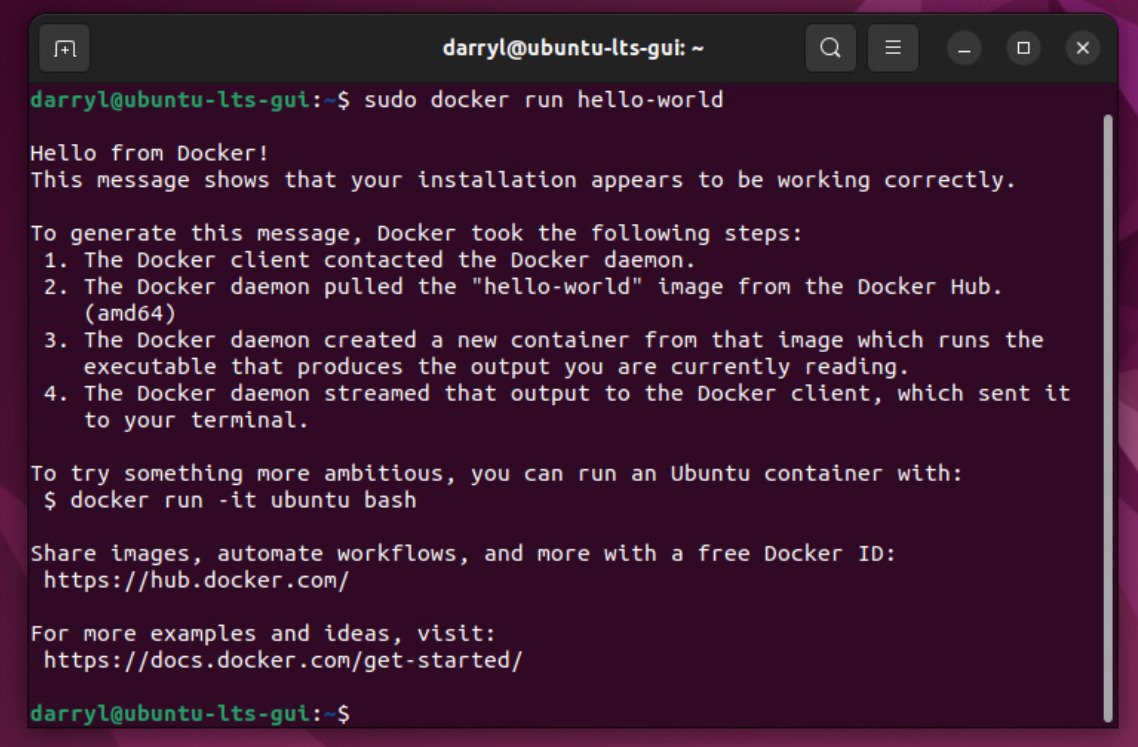Click step 3 'created a new container' line
Screen dimensions: 1138x747
click(544, 340)
